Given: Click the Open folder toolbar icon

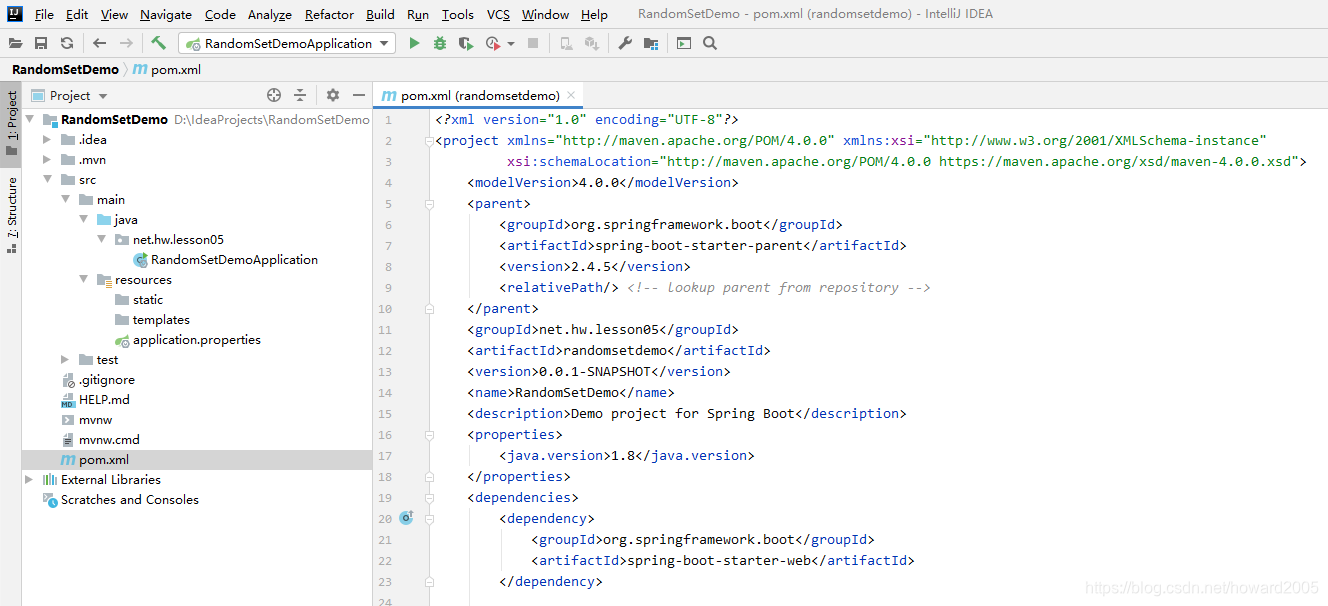Looking at the screenshot, I should (15, 43).
